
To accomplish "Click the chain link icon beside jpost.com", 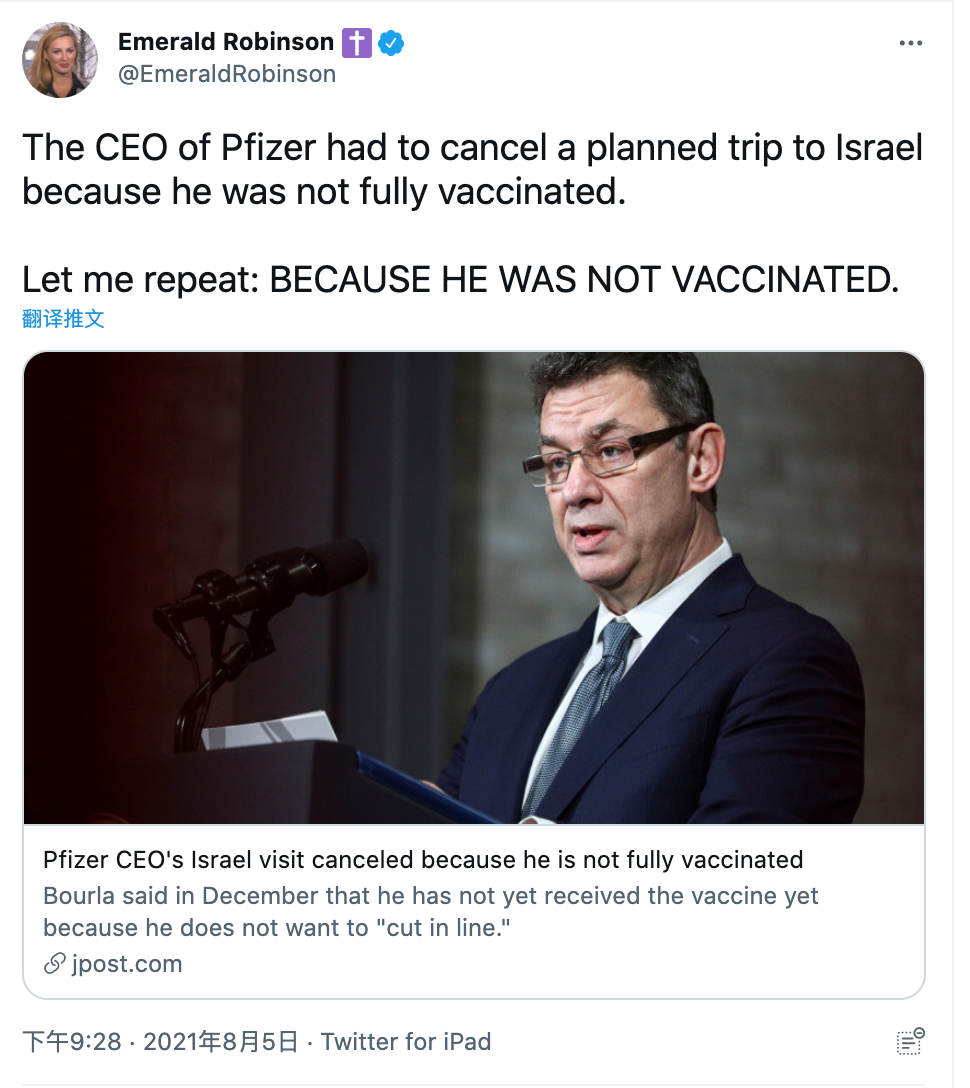I will coord(54,965).
